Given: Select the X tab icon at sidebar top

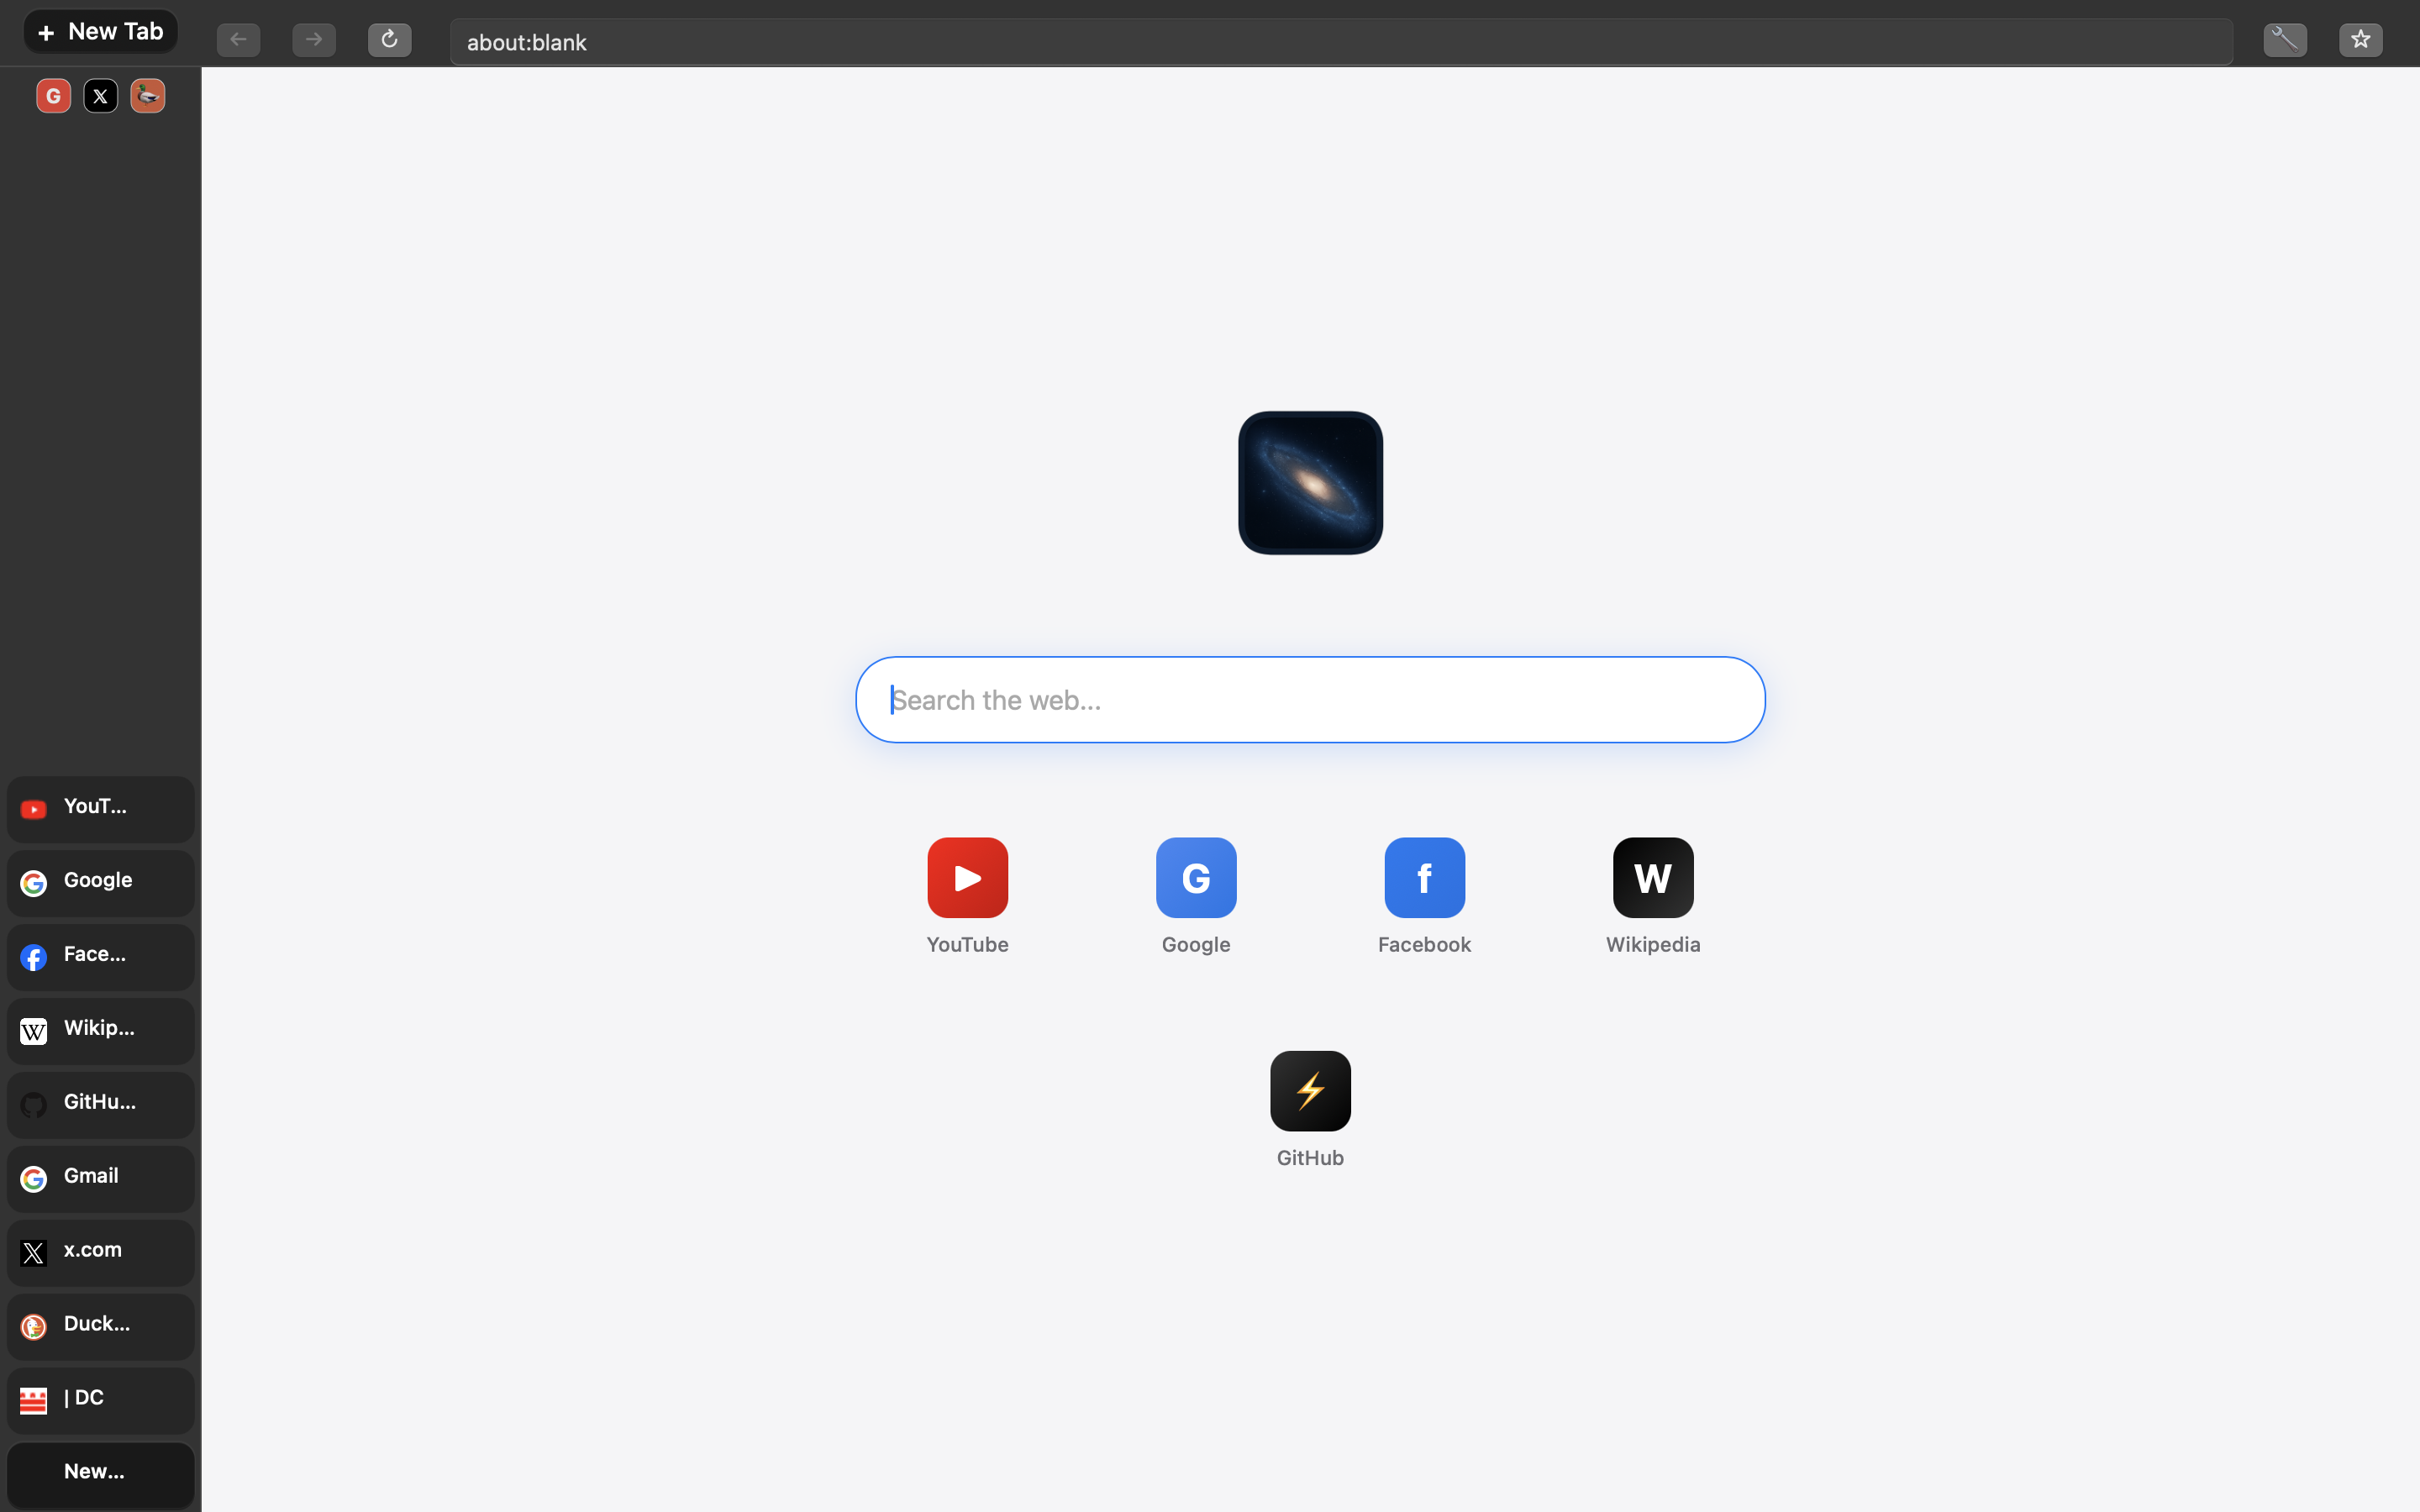Looking at the screenshot, I should (x=100, y=95).
